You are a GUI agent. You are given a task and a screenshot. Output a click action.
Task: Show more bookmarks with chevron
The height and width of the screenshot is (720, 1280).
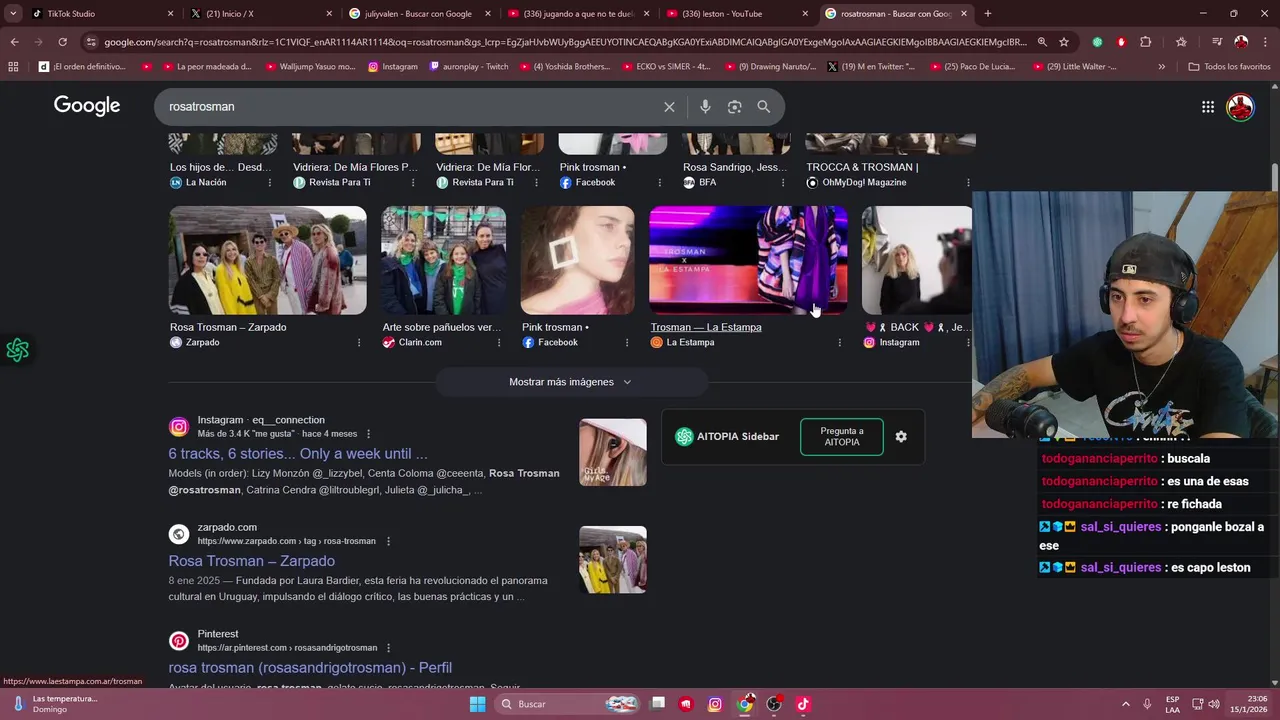pos(1161,67)
